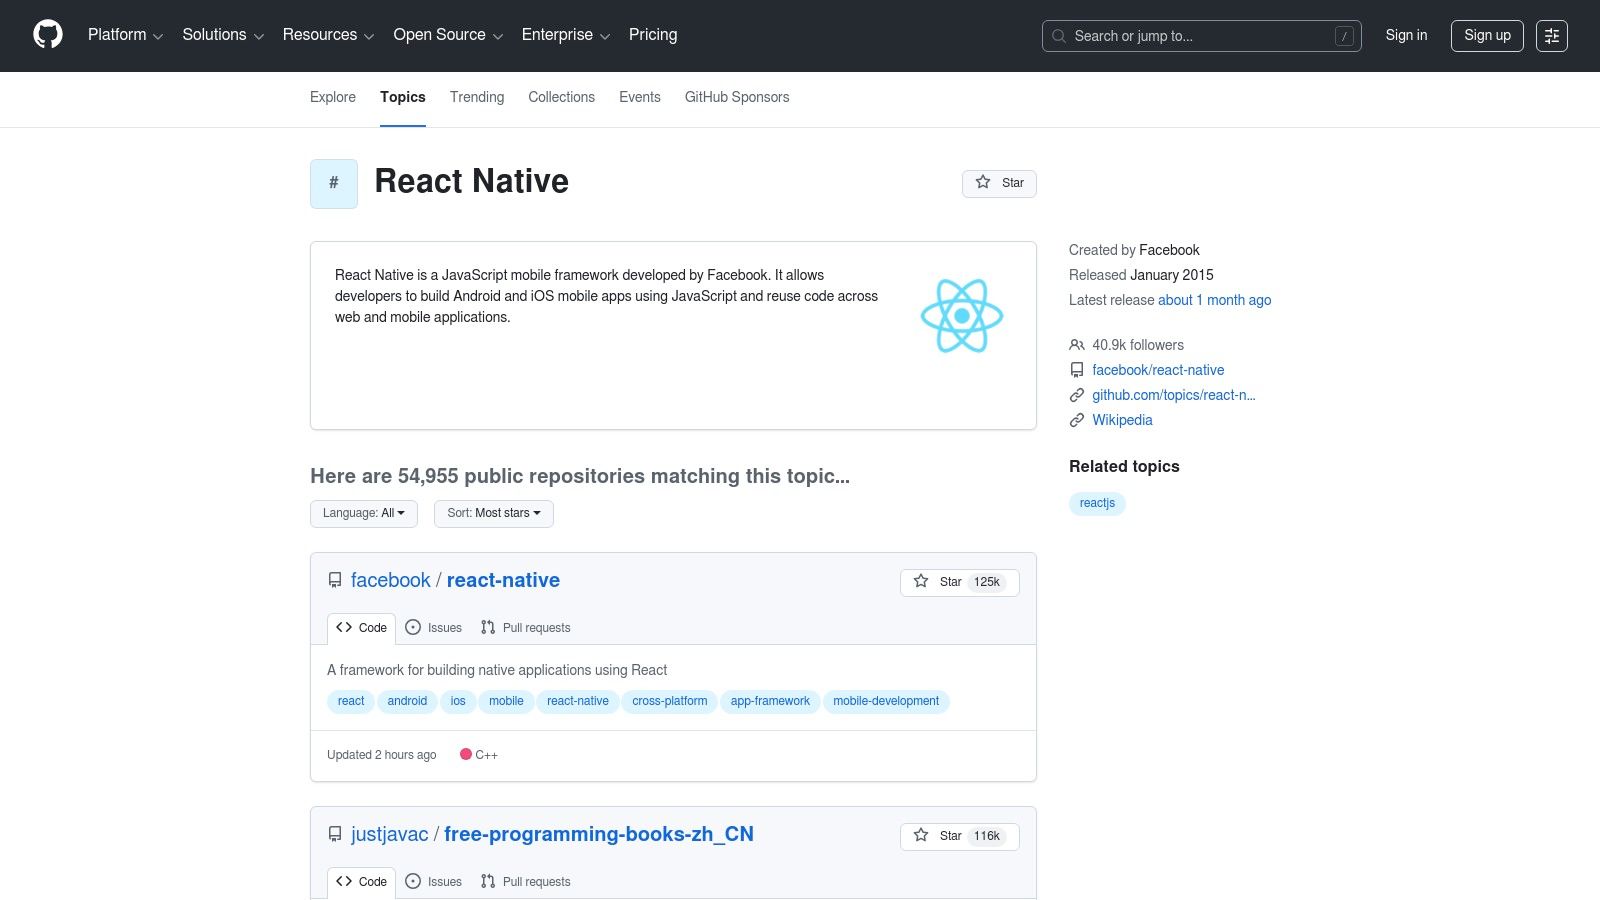Open the Sort: Most stars dropdown
The image size is (1600, 900).
tap(493, 513)
